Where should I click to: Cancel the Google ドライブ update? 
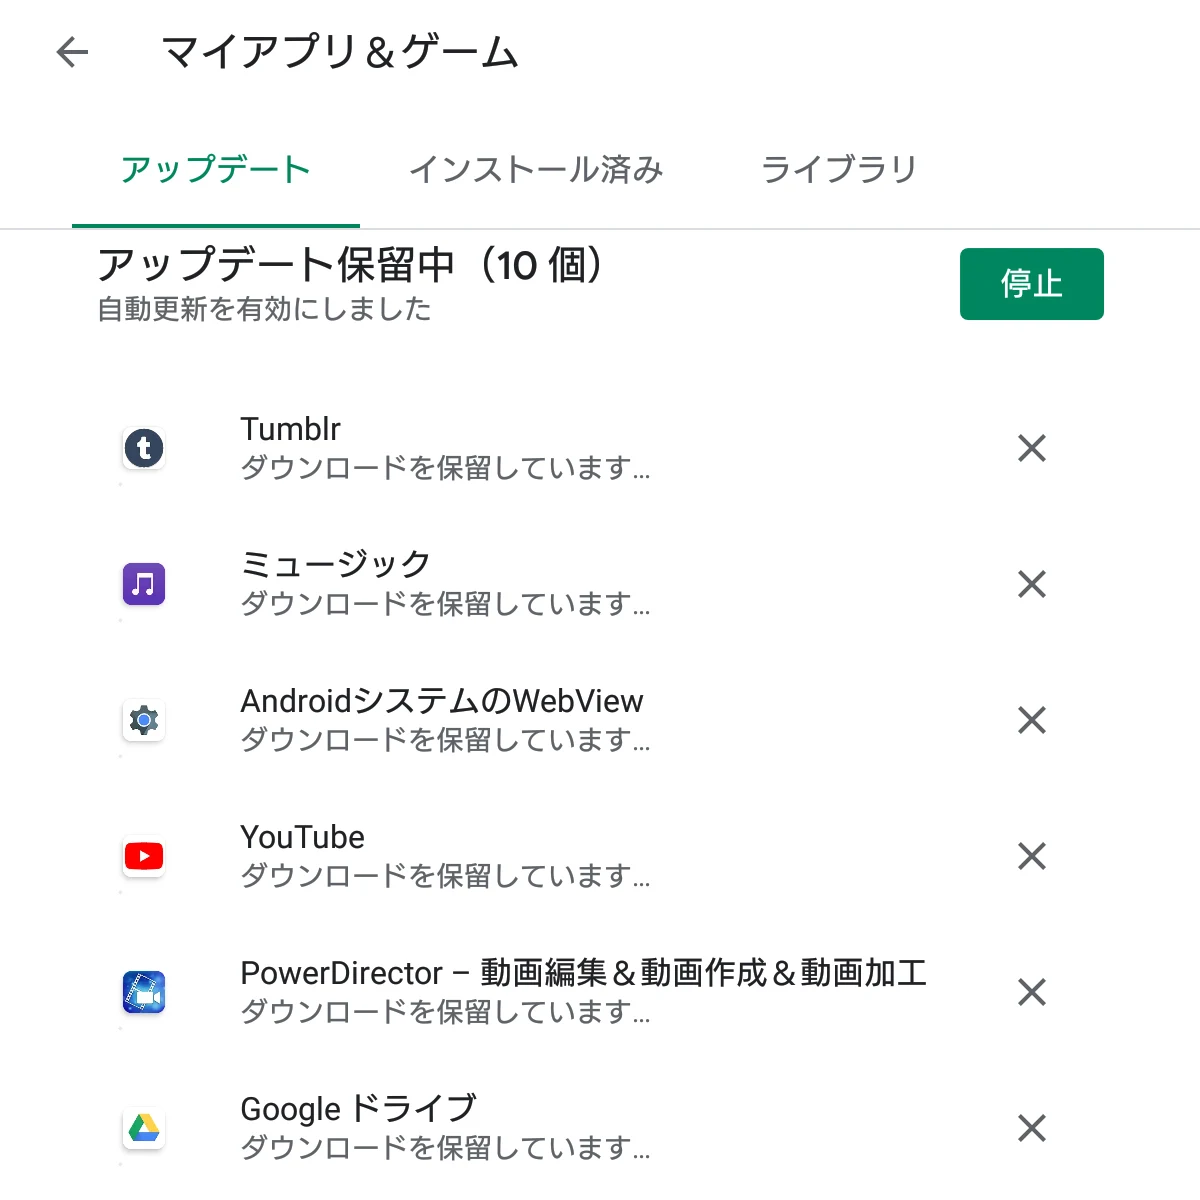click(1031, 1128)
